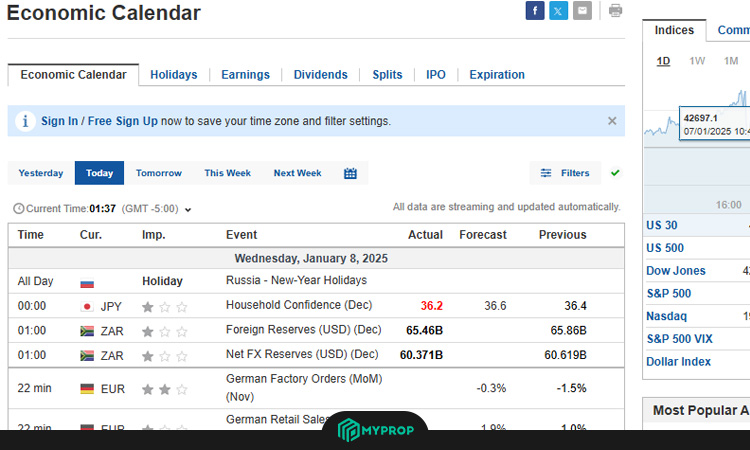The width and height of the screenshot is (750, 450).
Task: Open the Nasdaq index link
Action: click(x=666, y=316)
